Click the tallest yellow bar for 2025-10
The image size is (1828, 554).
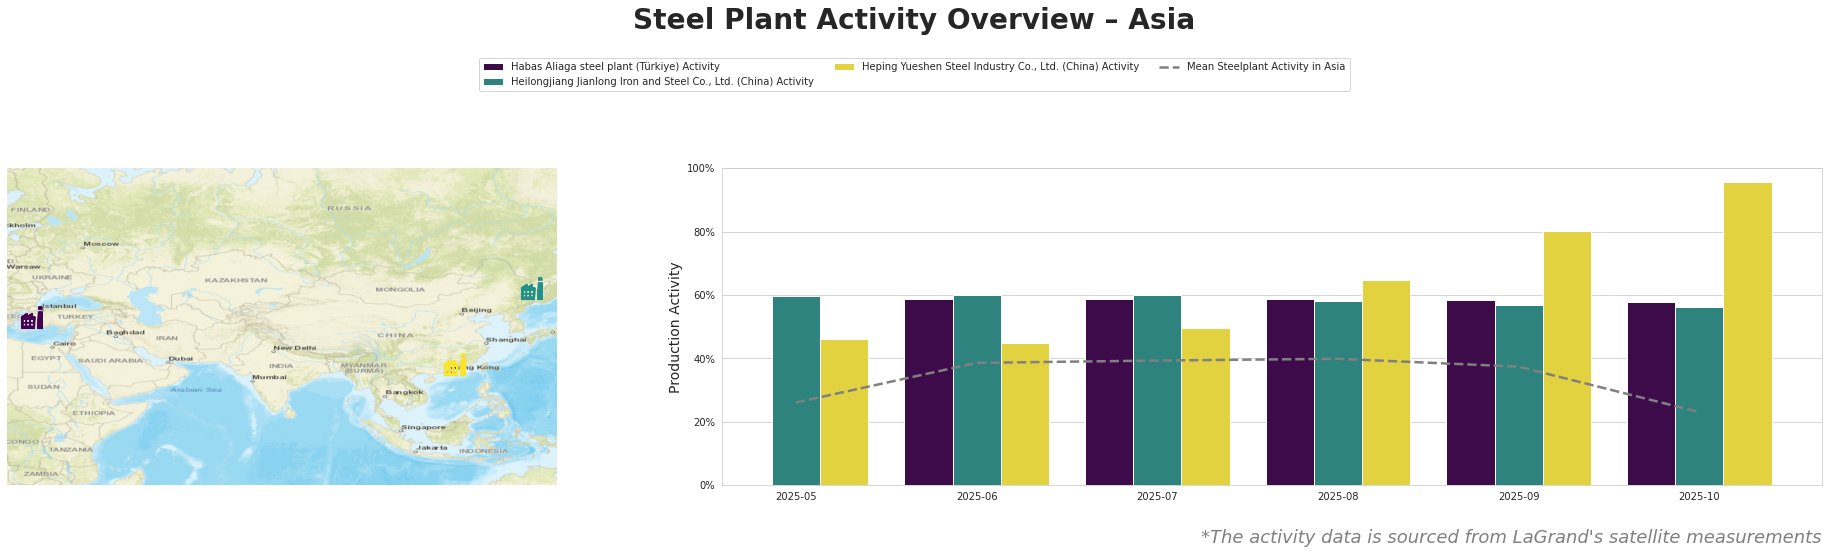(1747, 334)
